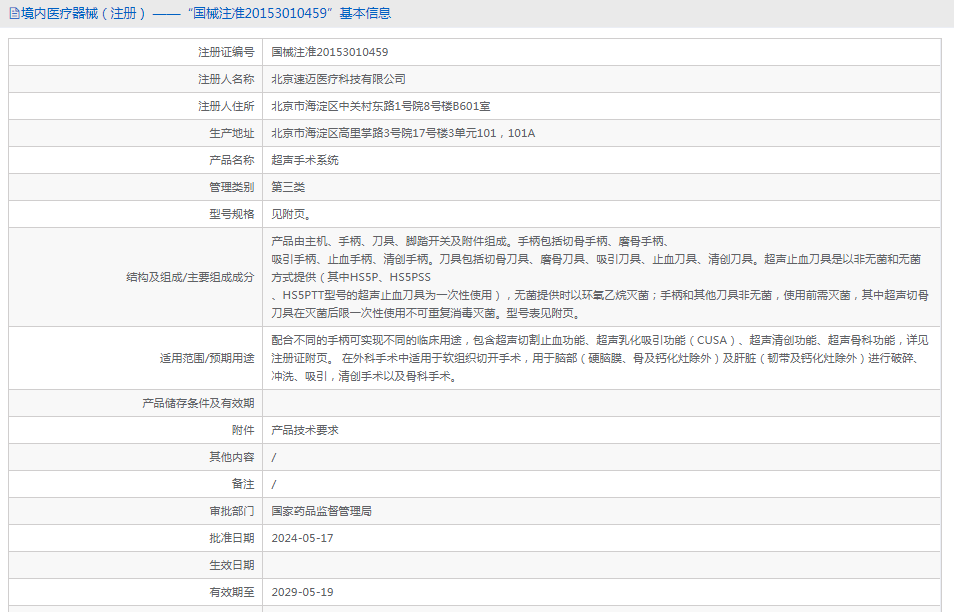The height and width of the screenshot is (612, 954).
Task: Select the 附件 value 产品技术要求
Action: (x=305, y=430)
